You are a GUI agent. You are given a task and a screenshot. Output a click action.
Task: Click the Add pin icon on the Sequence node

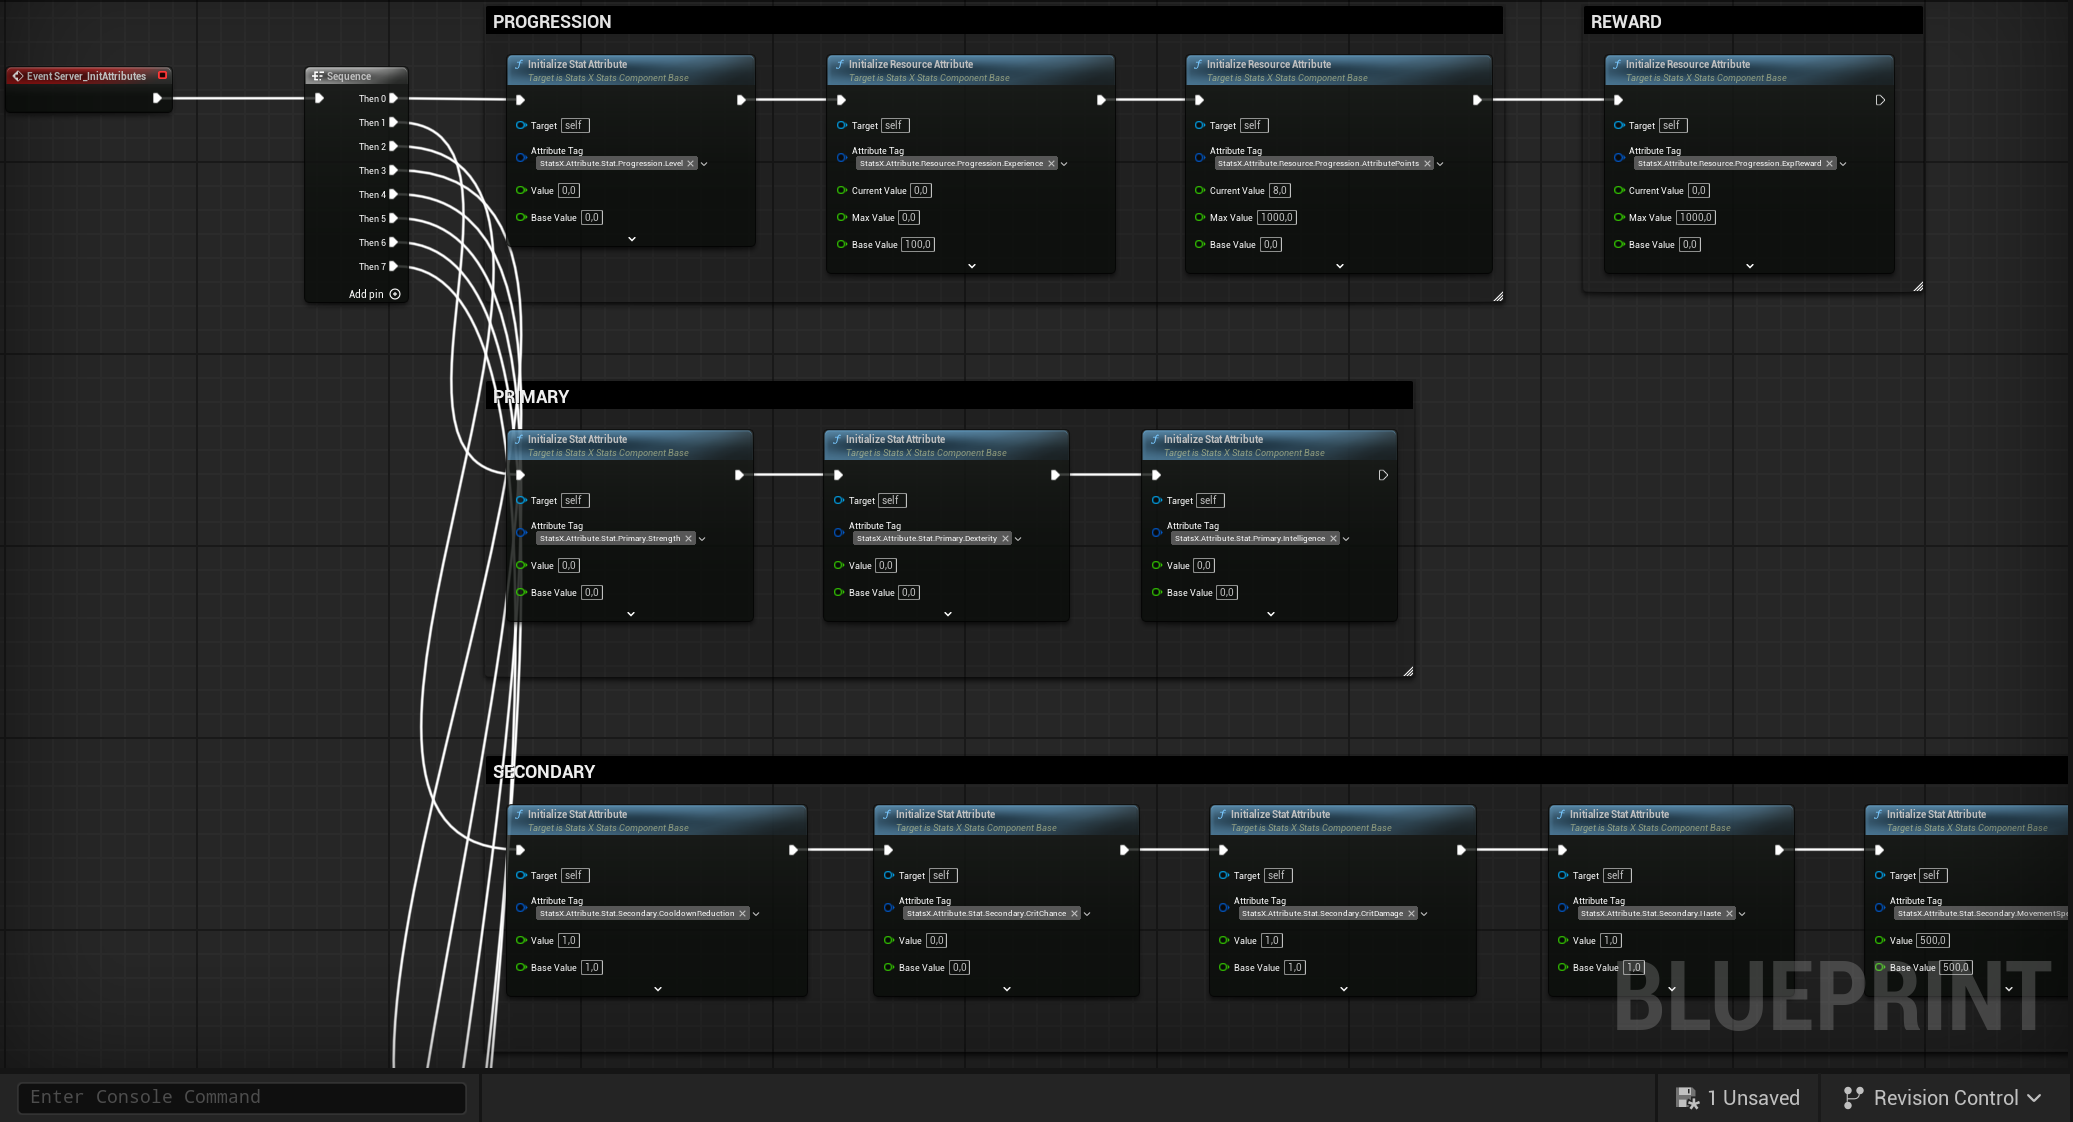[x=394, y=294]
